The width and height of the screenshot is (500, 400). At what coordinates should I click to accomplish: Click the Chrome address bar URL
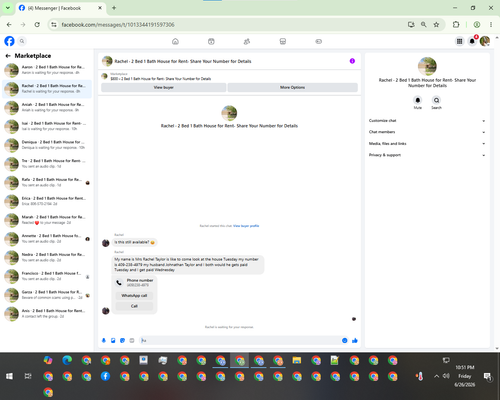[x=118, y=25]
